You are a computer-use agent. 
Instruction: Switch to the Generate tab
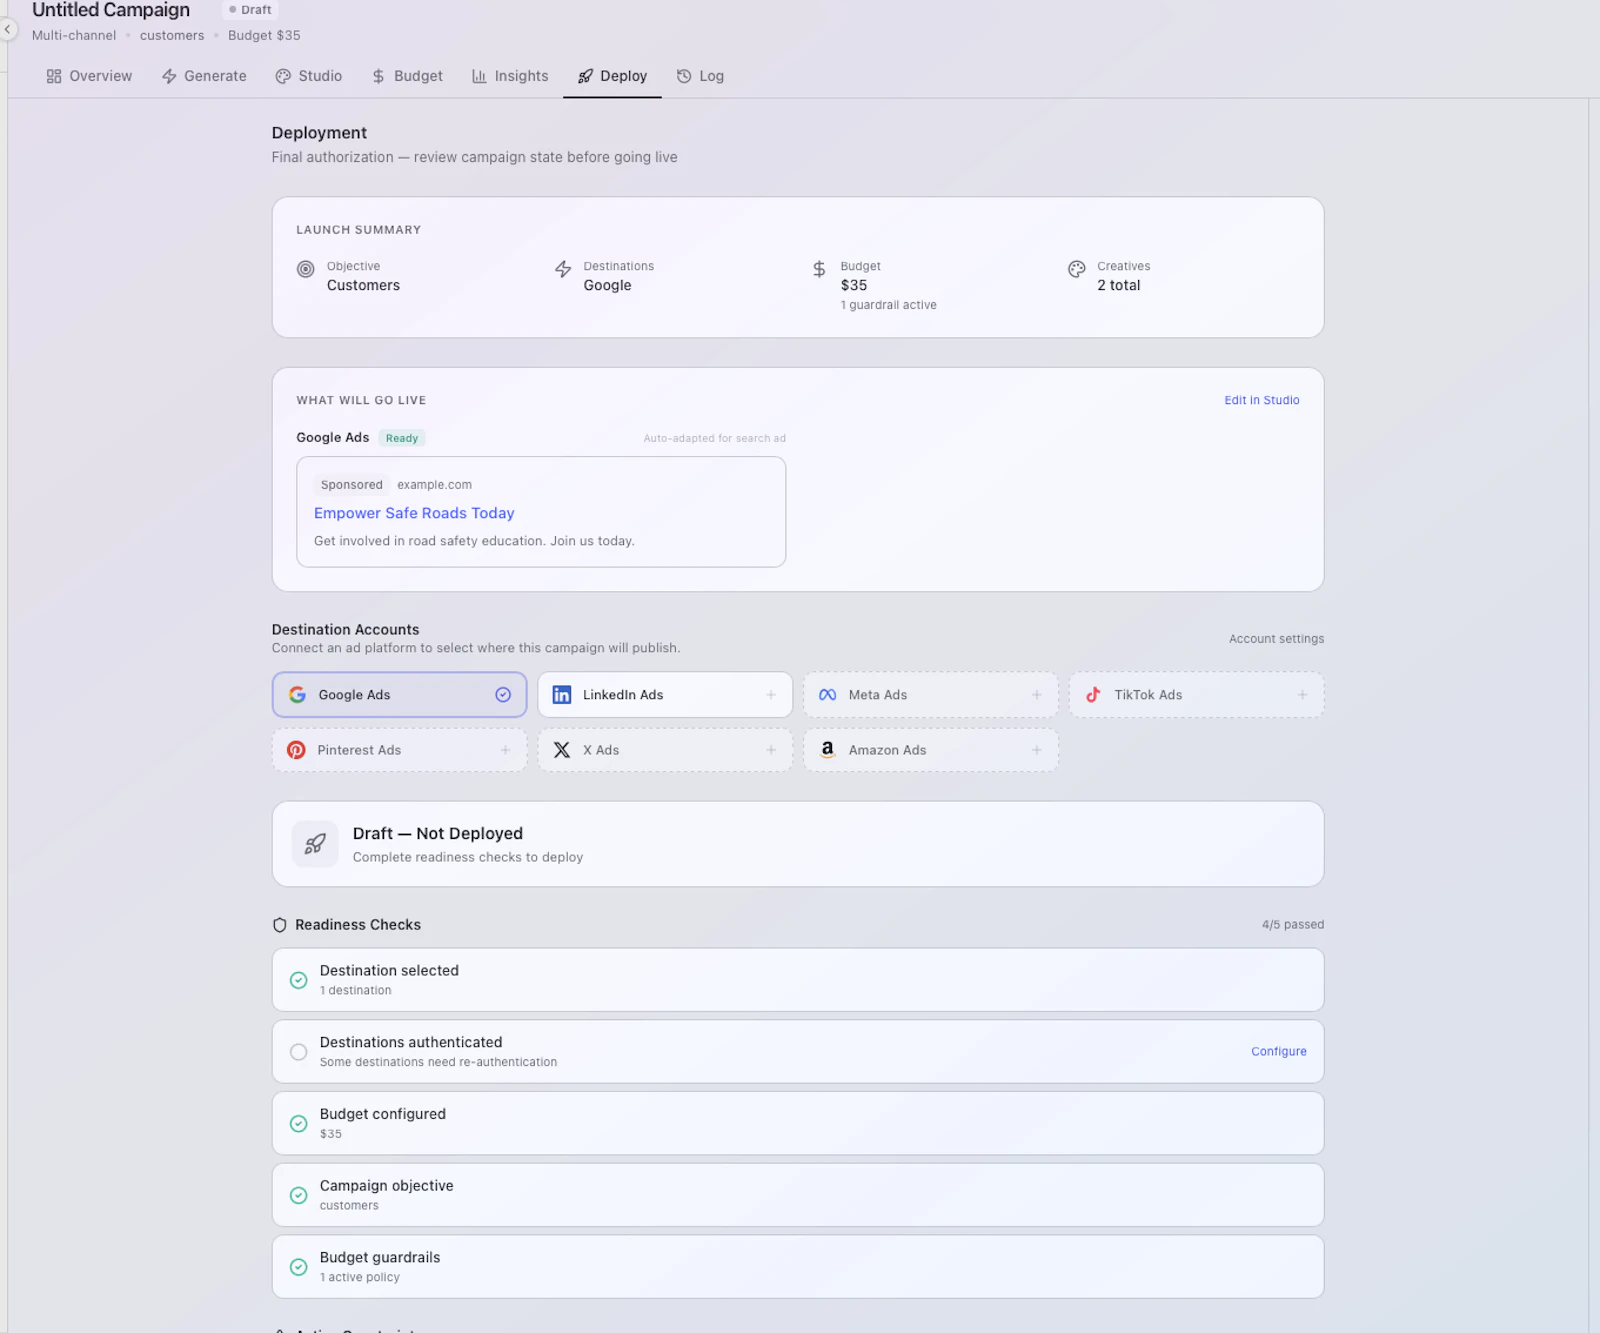(204, 76)
